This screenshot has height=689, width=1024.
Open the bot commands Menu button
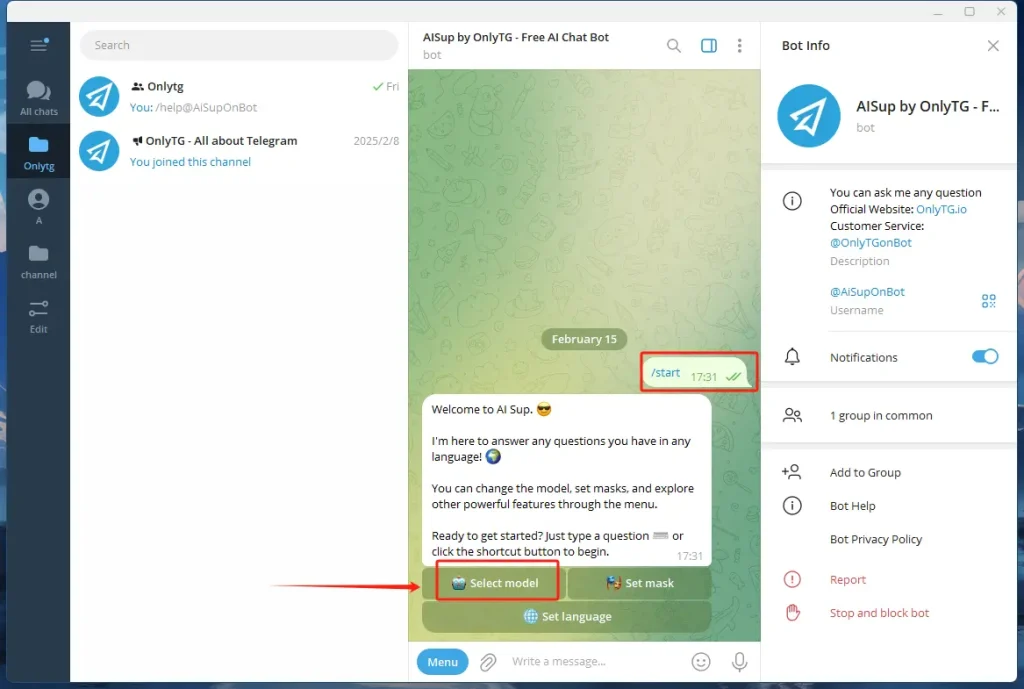coord(442,662)
